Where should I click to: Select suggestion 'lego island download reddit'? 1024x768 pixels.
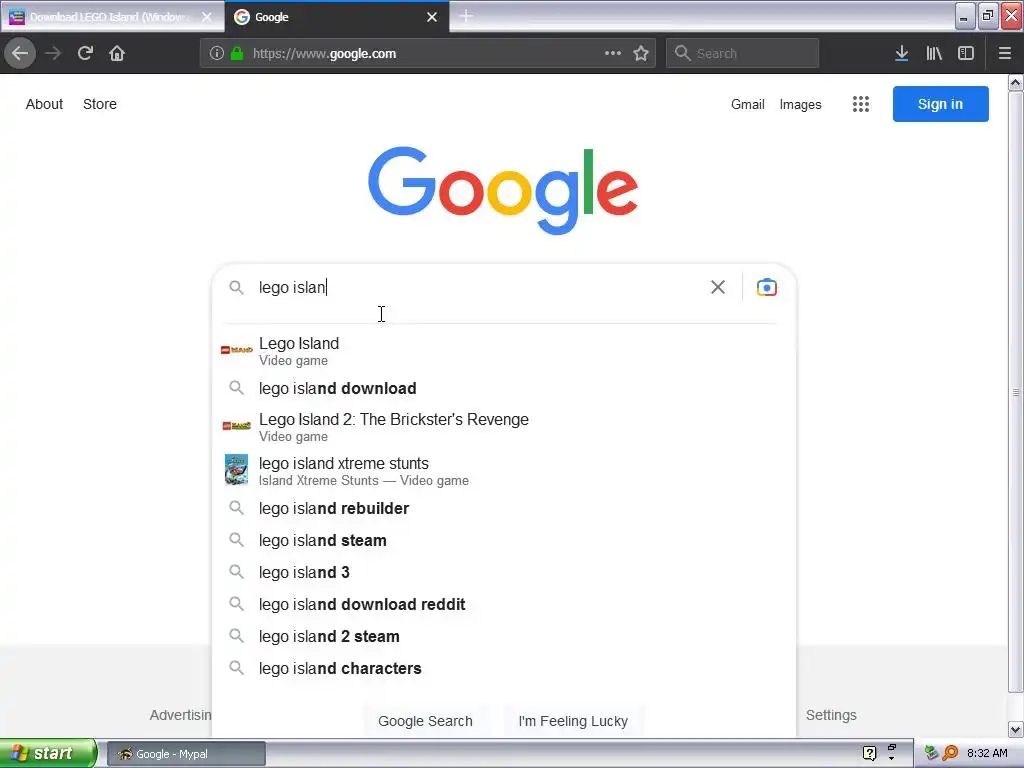point(504,604)
